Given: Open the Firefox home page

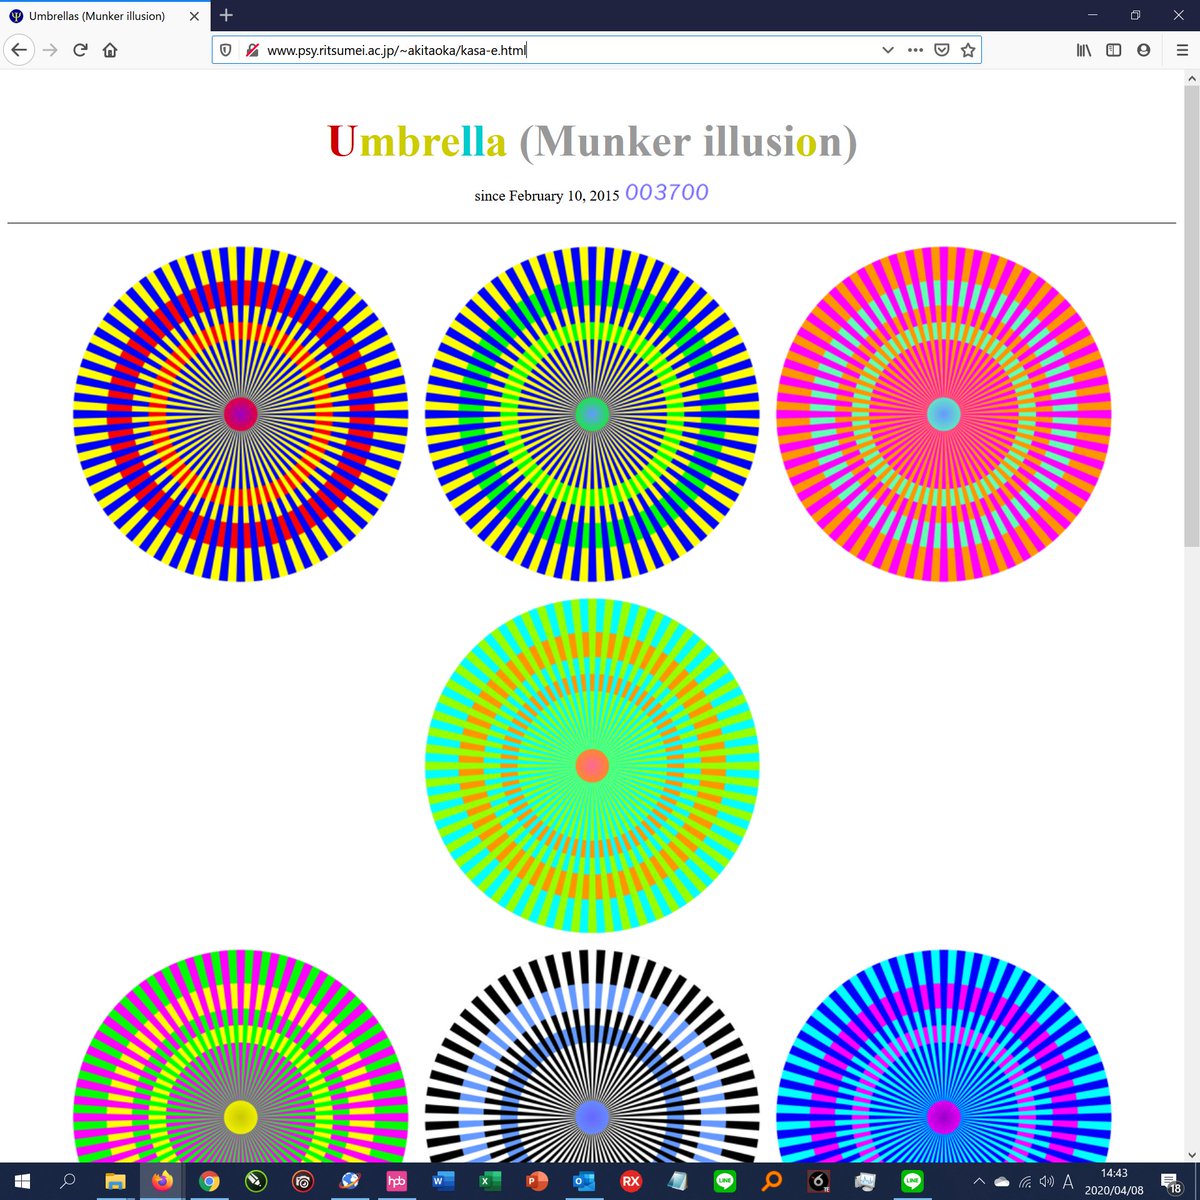Looking at the screenshot, I should tap(110, 50).
